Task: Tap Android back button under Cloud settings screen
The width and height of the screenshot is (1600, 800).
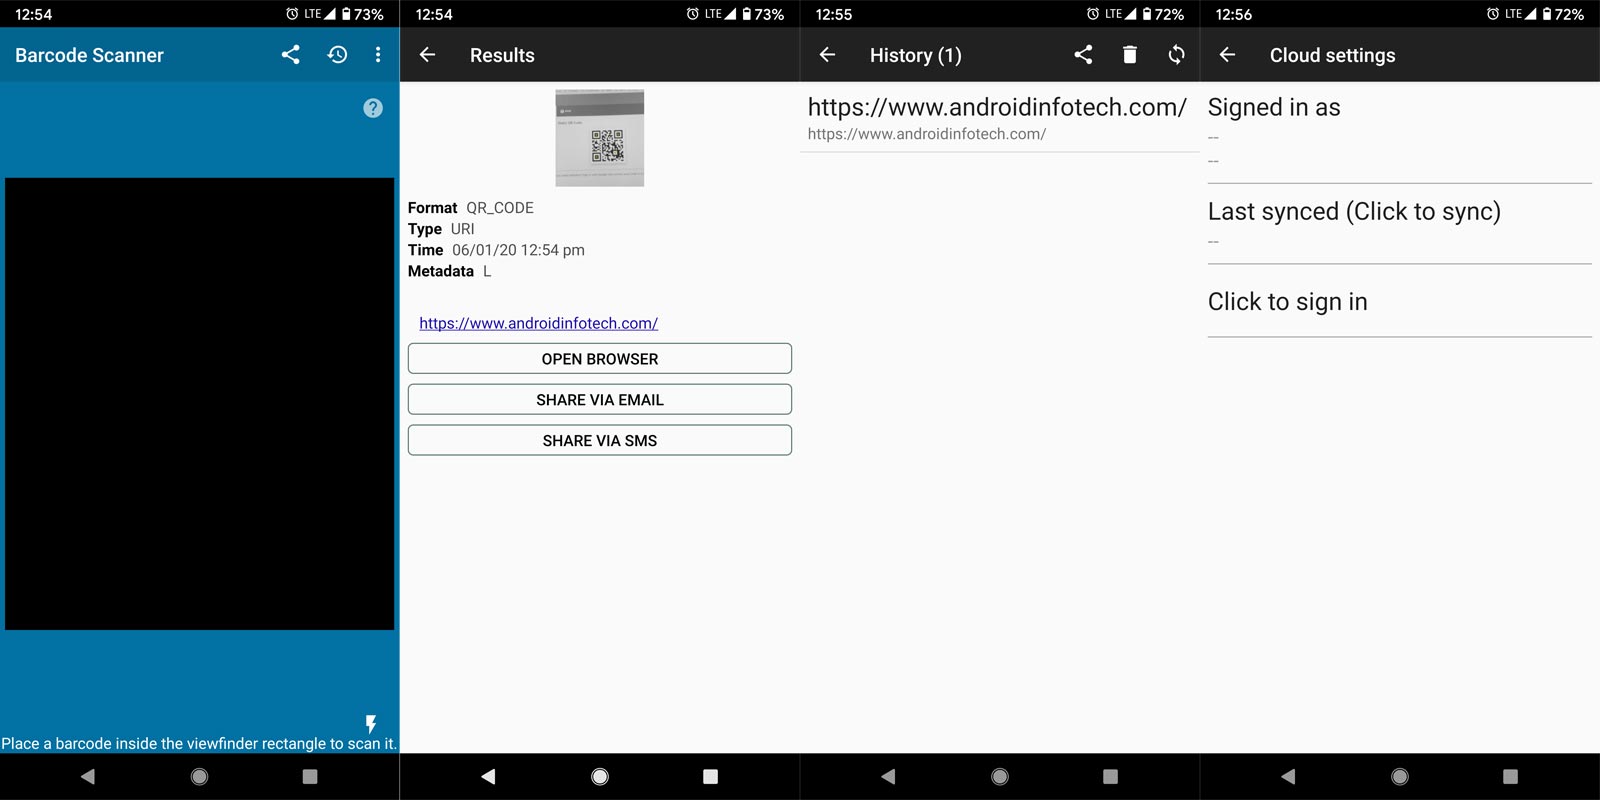Action: click(x=1288, y=776)
